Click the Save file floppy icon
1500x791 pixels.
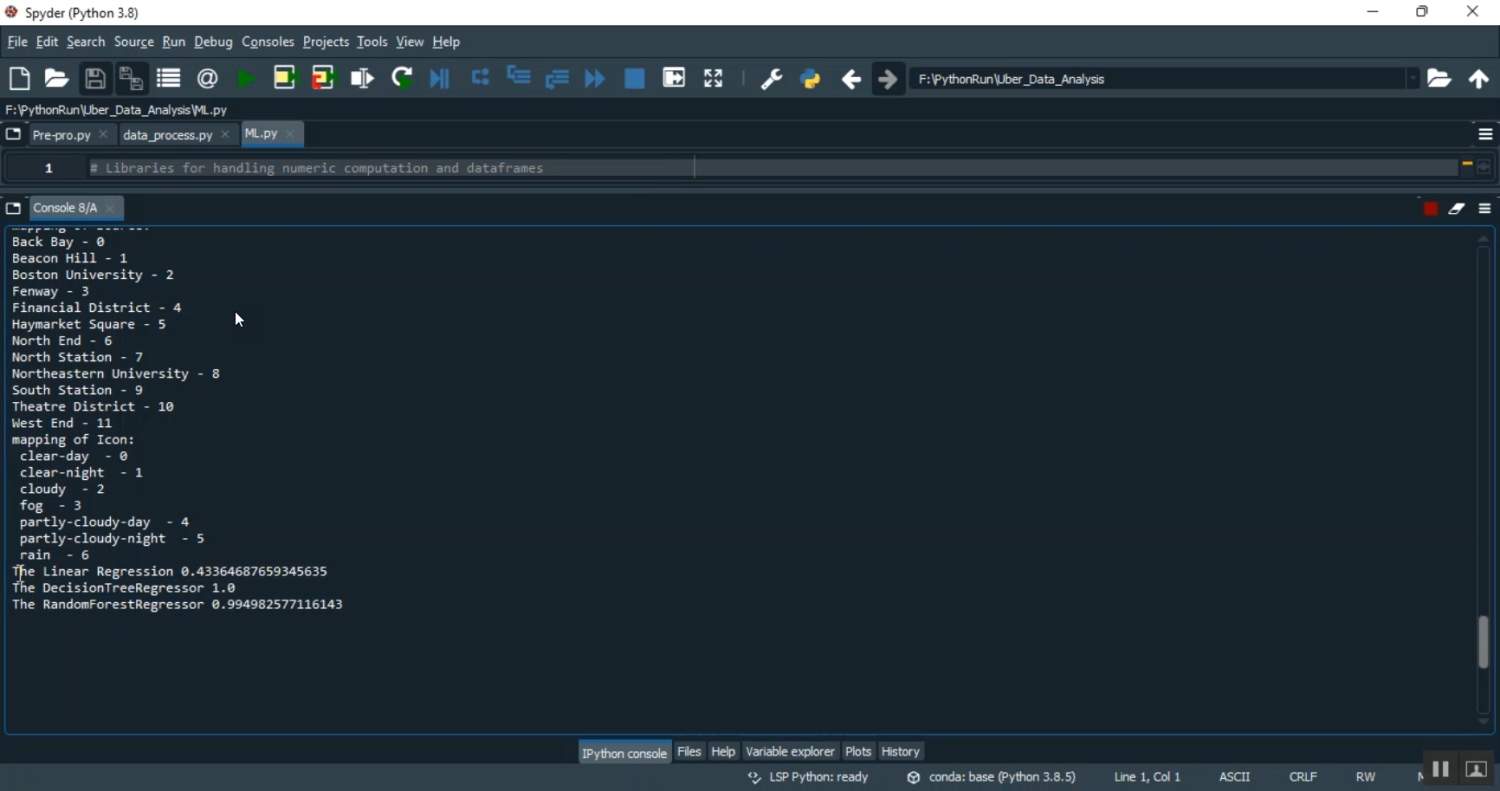pyautogui.click(x=95, y=79)
